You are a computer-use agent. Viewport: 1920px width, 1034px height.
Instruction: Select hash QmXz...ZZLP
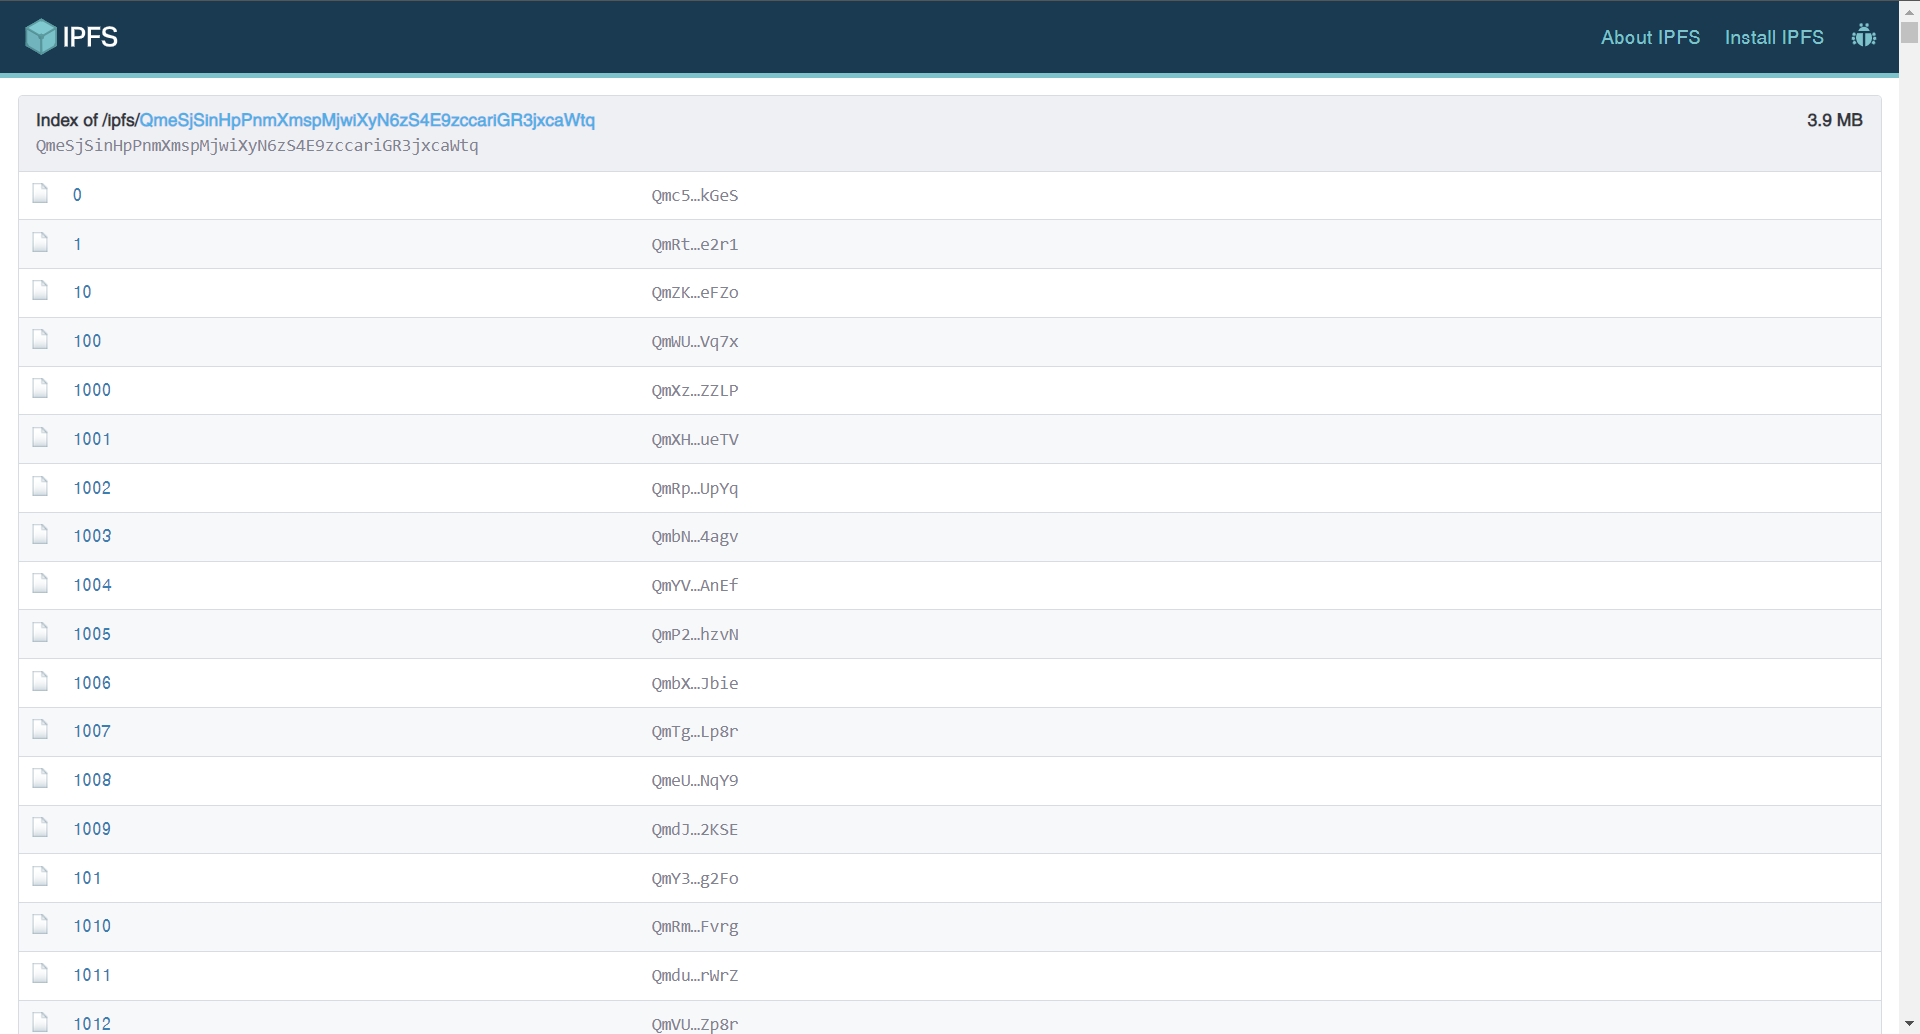click(695, 390)
